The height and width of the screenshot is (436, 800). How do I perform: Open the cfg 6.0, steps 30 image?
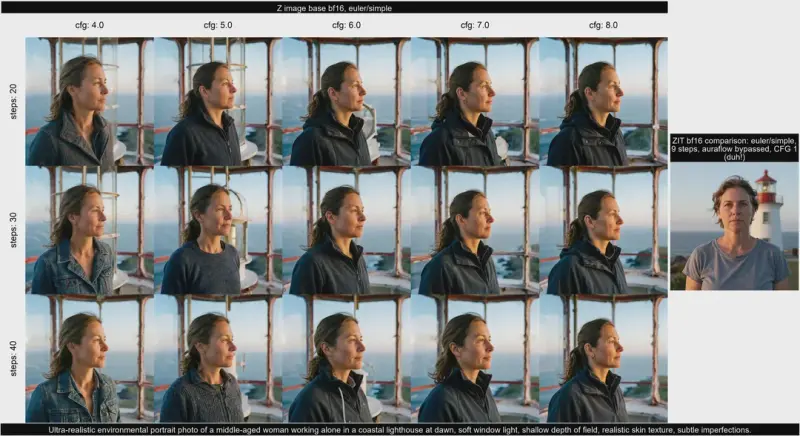[346, 230]
